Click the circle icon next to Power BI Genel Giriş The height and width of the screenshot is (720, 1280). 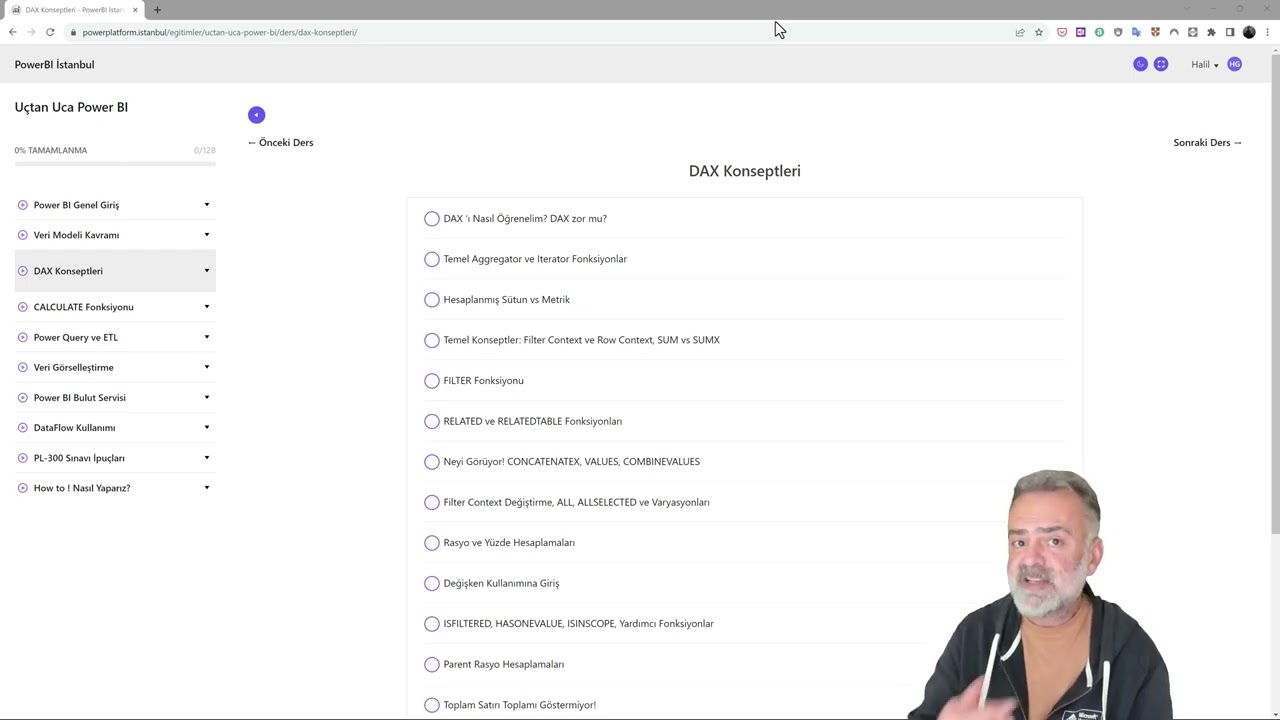point(23,205)
